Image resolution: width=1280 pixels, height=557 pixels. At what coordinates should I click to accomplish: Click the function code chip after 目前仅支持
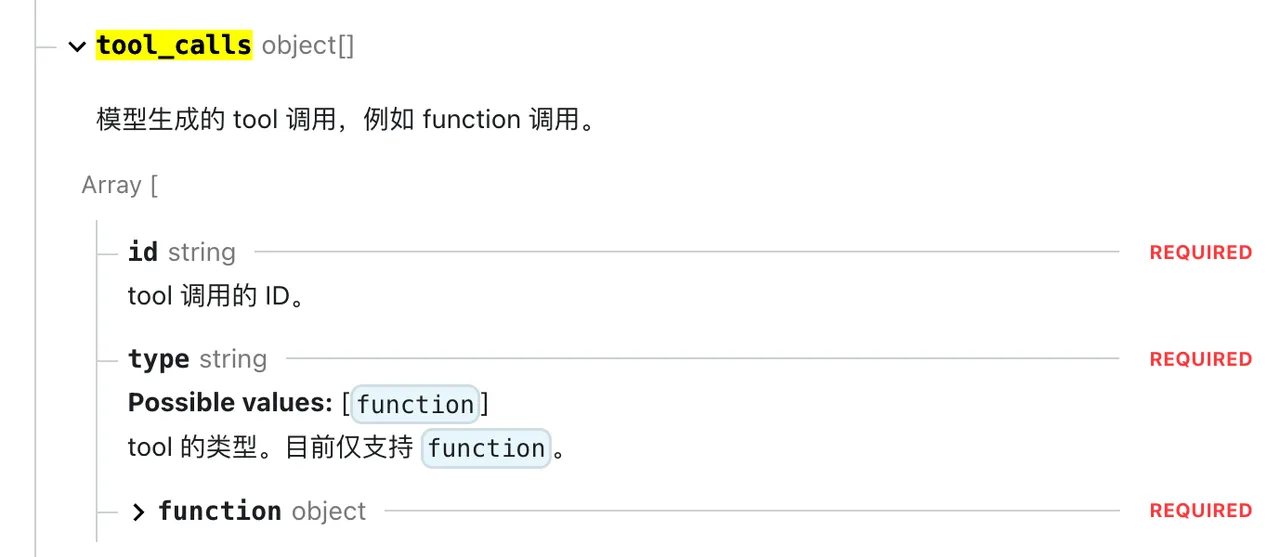pyautogui.click(x=486, y=447)
